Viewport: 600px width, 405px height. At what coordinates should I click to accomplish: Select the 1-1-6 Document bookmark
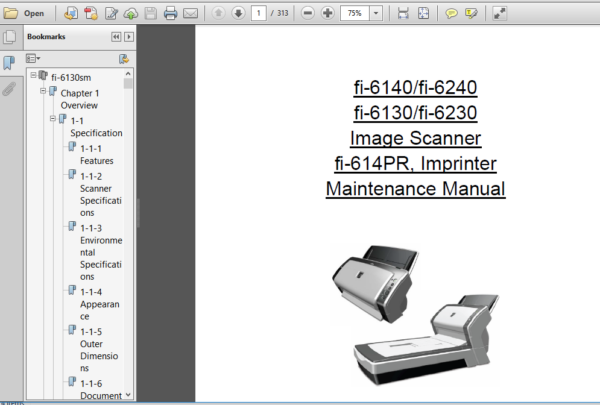coord(101,390)
